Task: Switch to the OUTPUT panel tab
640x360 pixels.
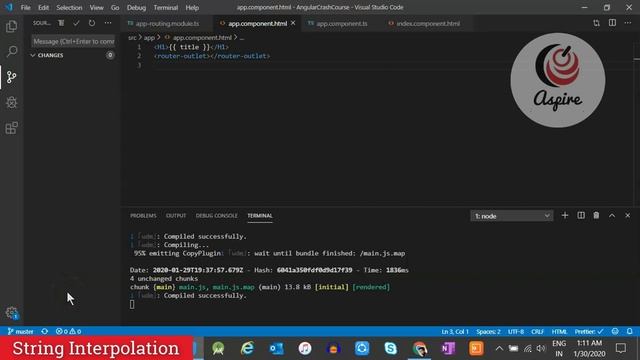Action: pos(176,216)
